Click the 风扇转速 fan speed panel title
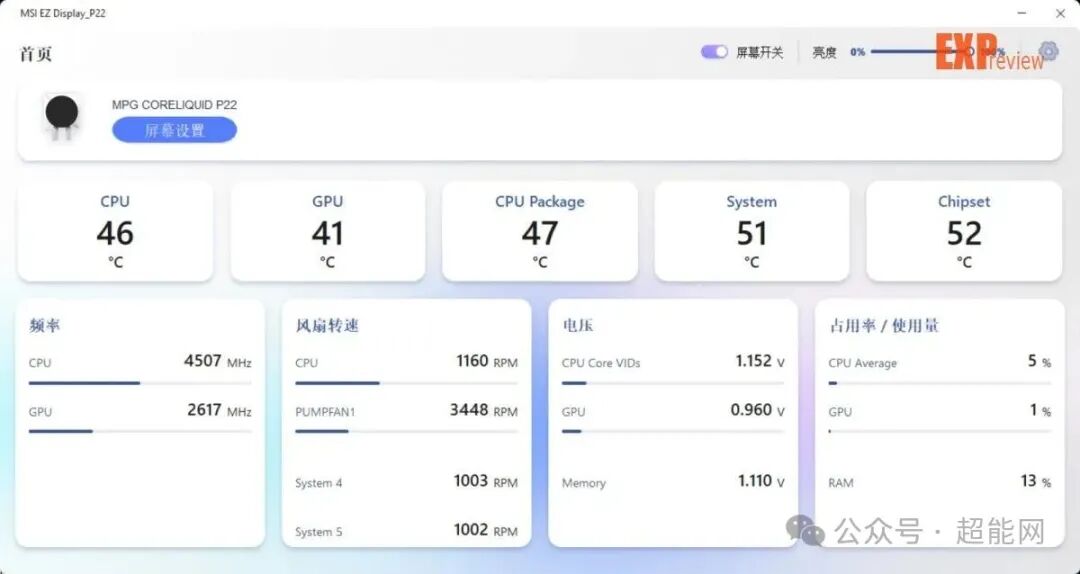This screenshot has height=574, width=1080. (327, 325)
